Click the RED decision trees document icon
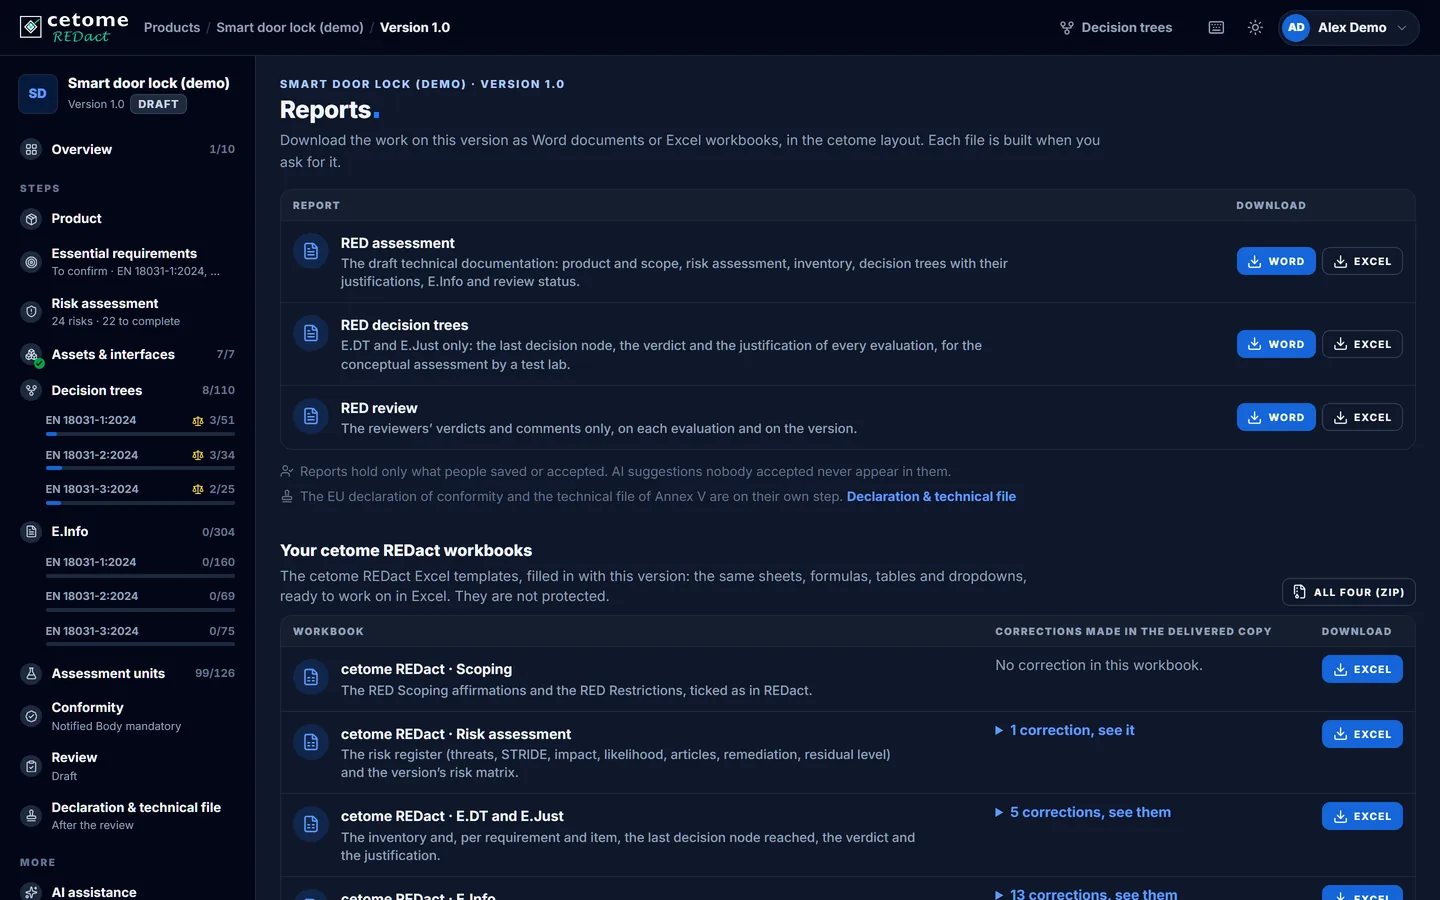The image size is (1440, 900). 311,334
